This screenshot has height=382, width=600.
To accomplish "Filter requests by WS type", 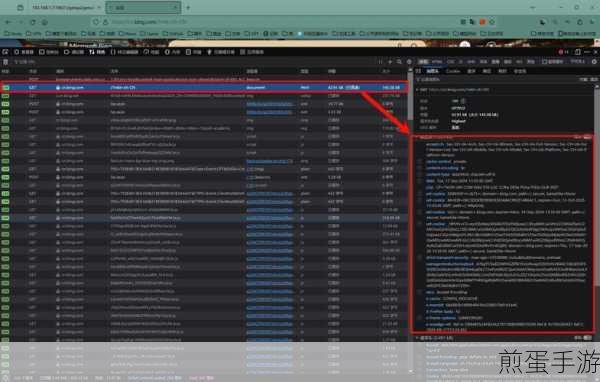I will pyautogui.click(x=519, y=62).
